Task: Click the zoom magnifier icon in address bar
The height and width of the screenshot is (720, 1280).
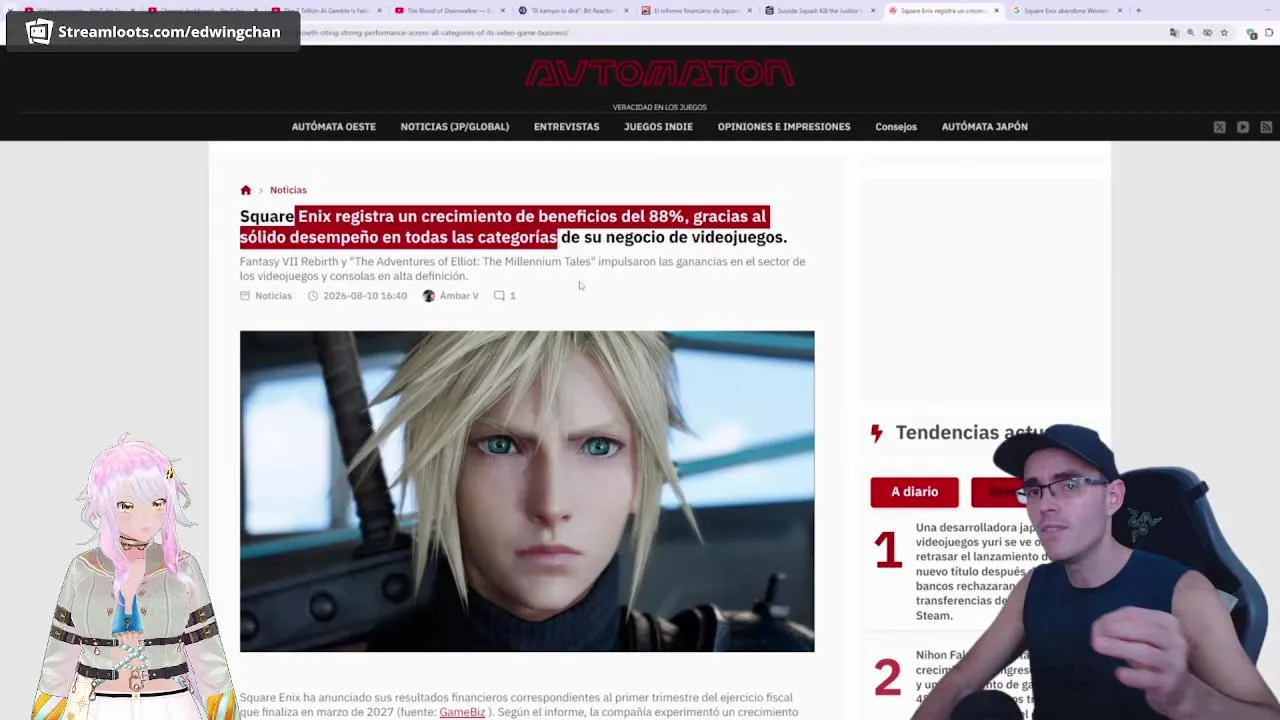Action: (x=1190, y=33)
